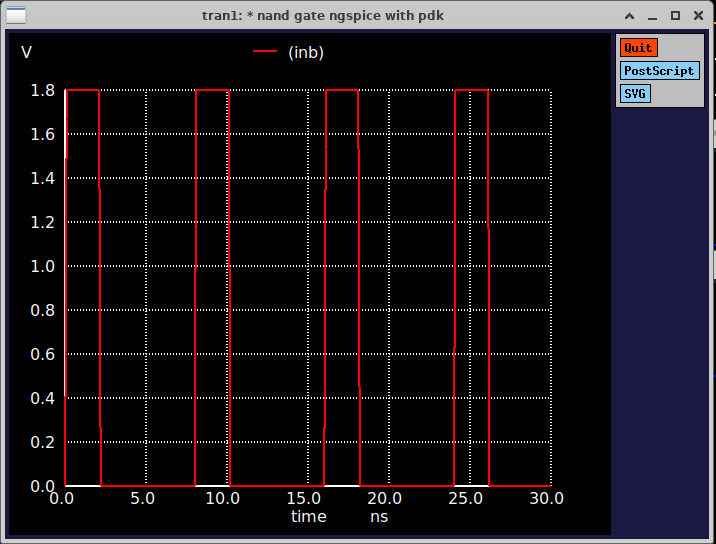Image resolution: width=716 pixels, height=544 pixels.
Task: Click the 30.0 tick on the time axis
Action: pyautogui.click(x=547, y=498)
